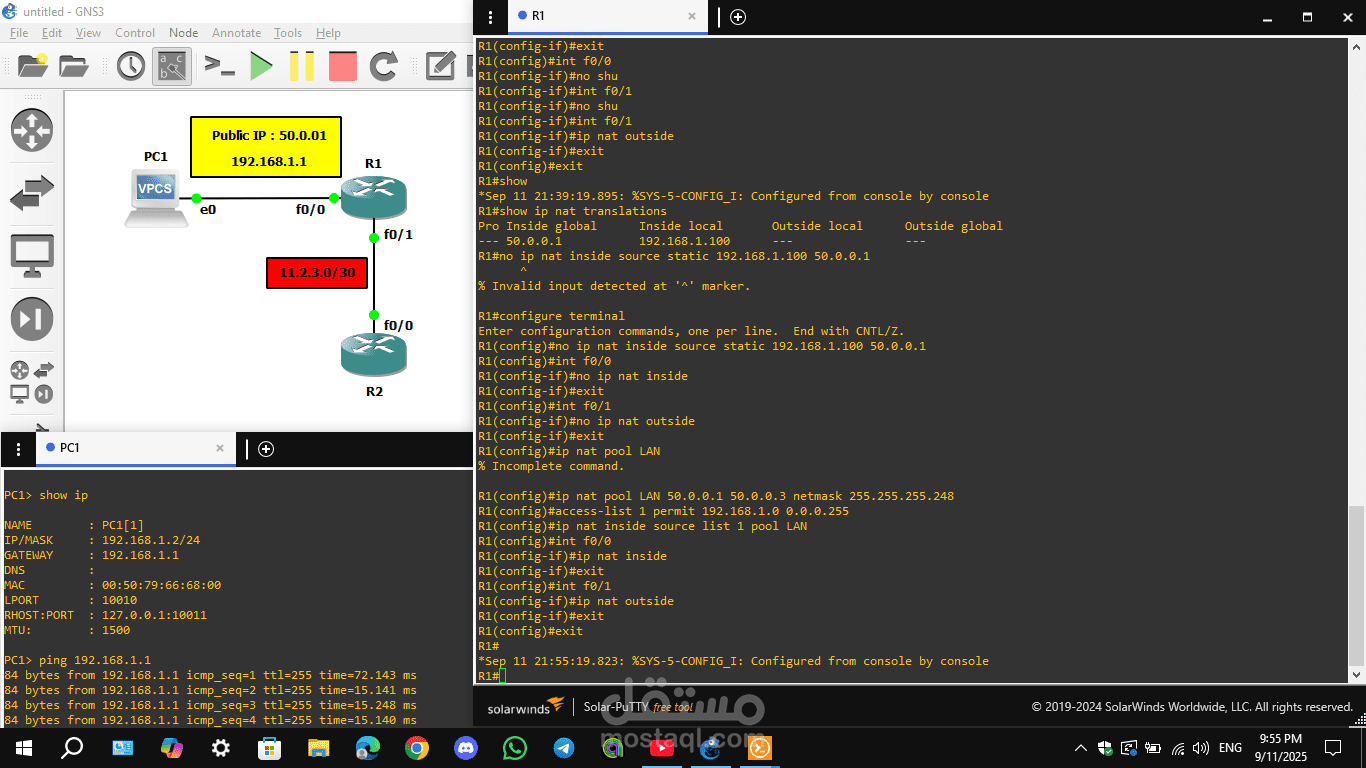Open the Annotate menu for drawing tools

tap(236, 32)
